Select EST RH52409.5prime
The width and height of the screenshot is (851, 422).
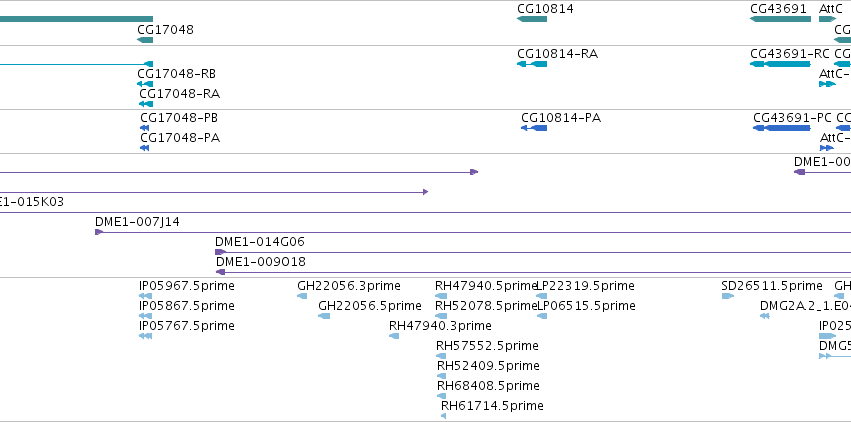coord(488,366)
